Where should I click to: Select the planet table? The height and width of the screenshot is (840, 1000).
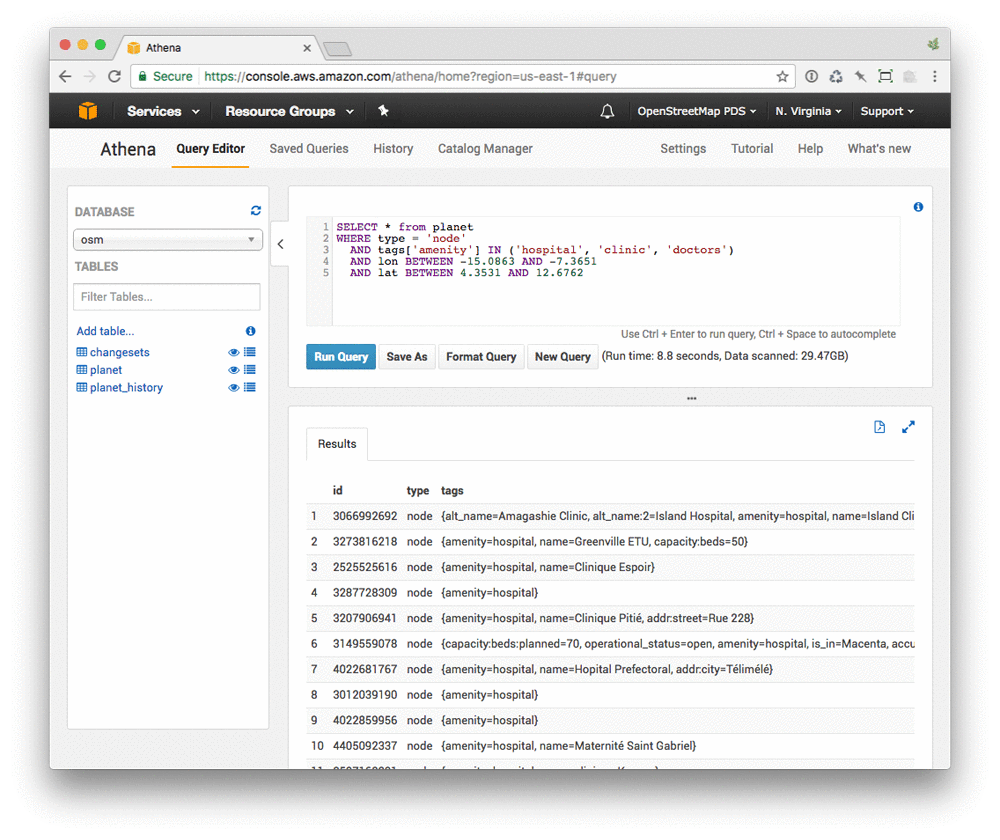(105, 370)
